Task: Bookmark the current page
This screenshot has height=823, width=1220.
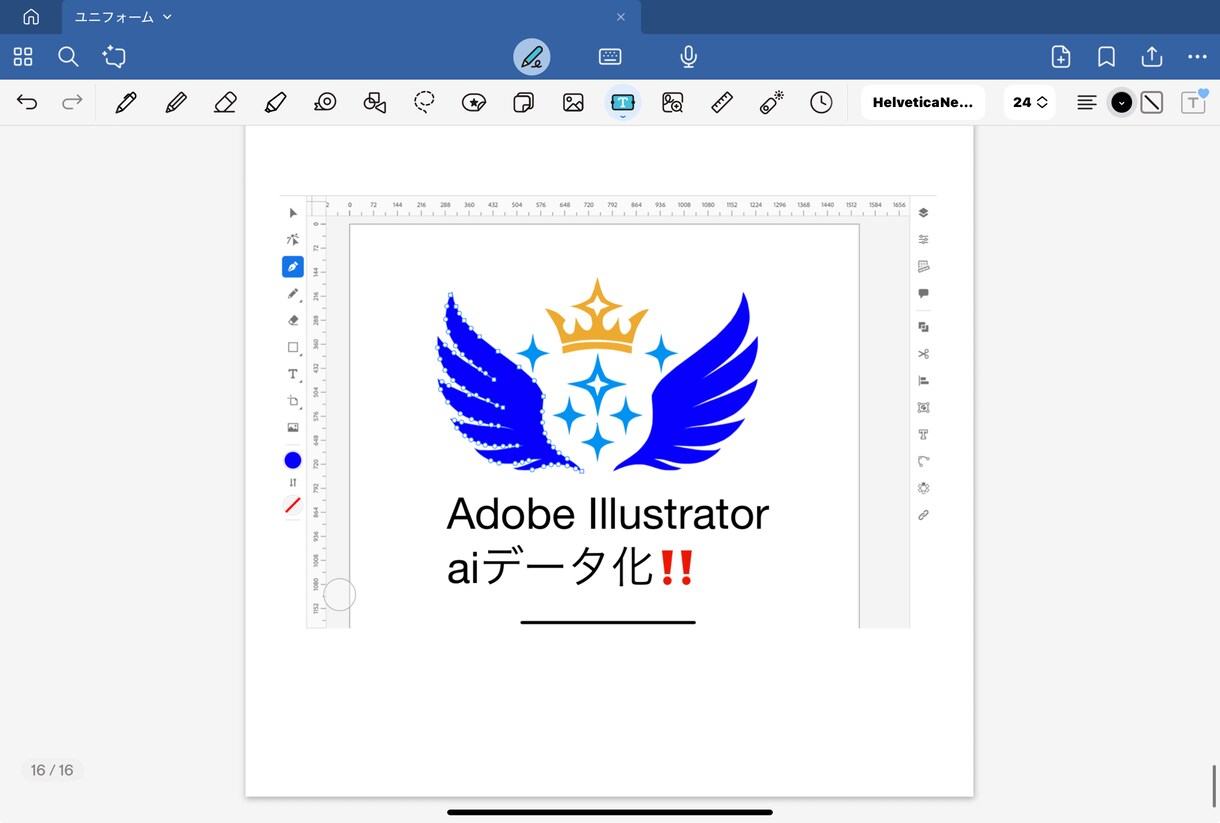Action: (x=1106, y=57)
